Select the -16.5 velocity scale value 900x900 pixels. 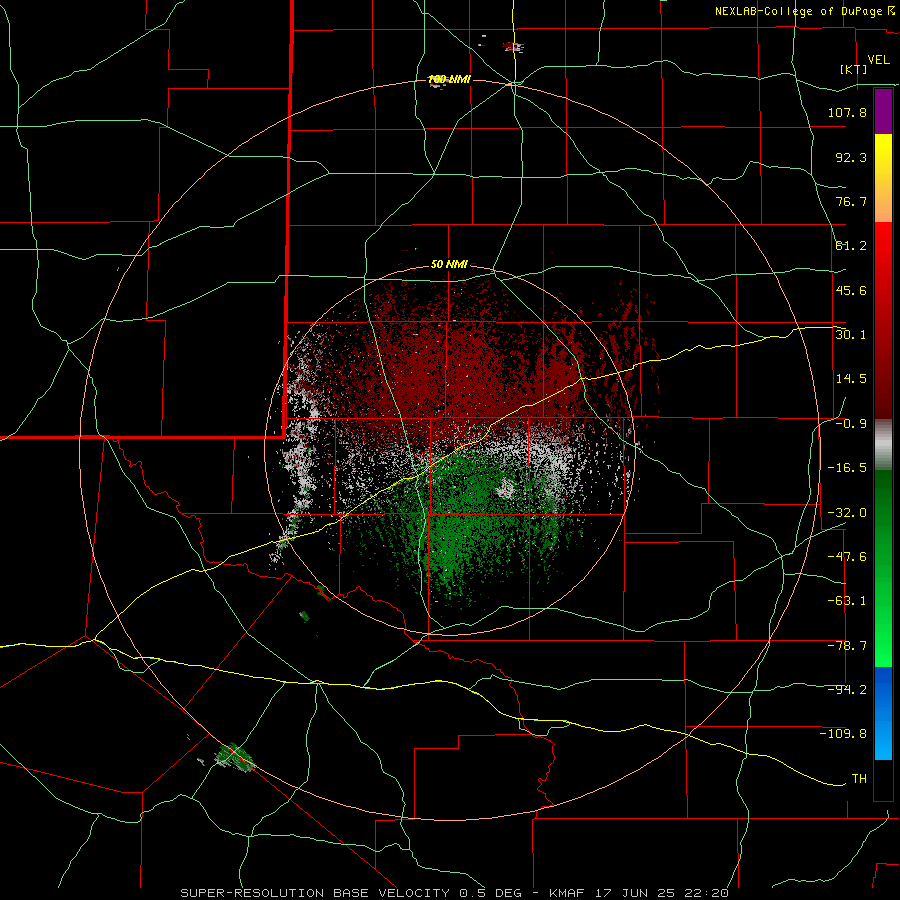point(847,468)
